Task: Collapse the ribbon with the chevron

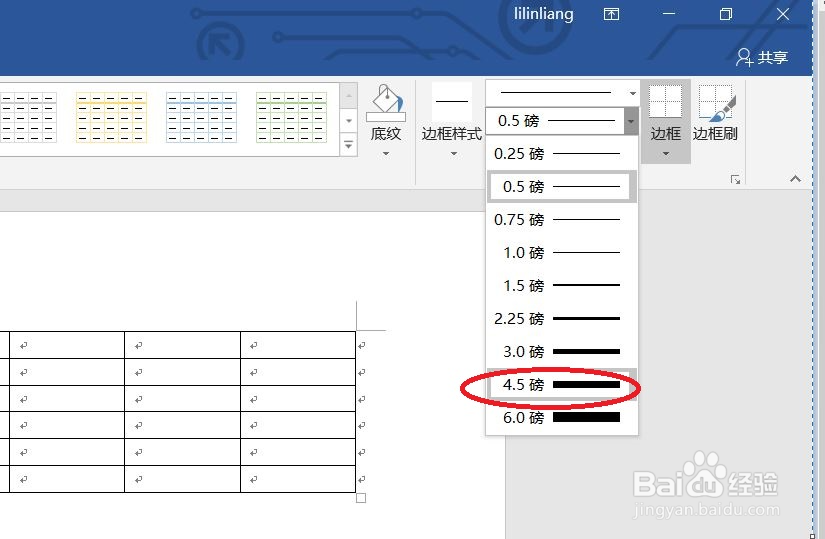Action: click(796, 179)
